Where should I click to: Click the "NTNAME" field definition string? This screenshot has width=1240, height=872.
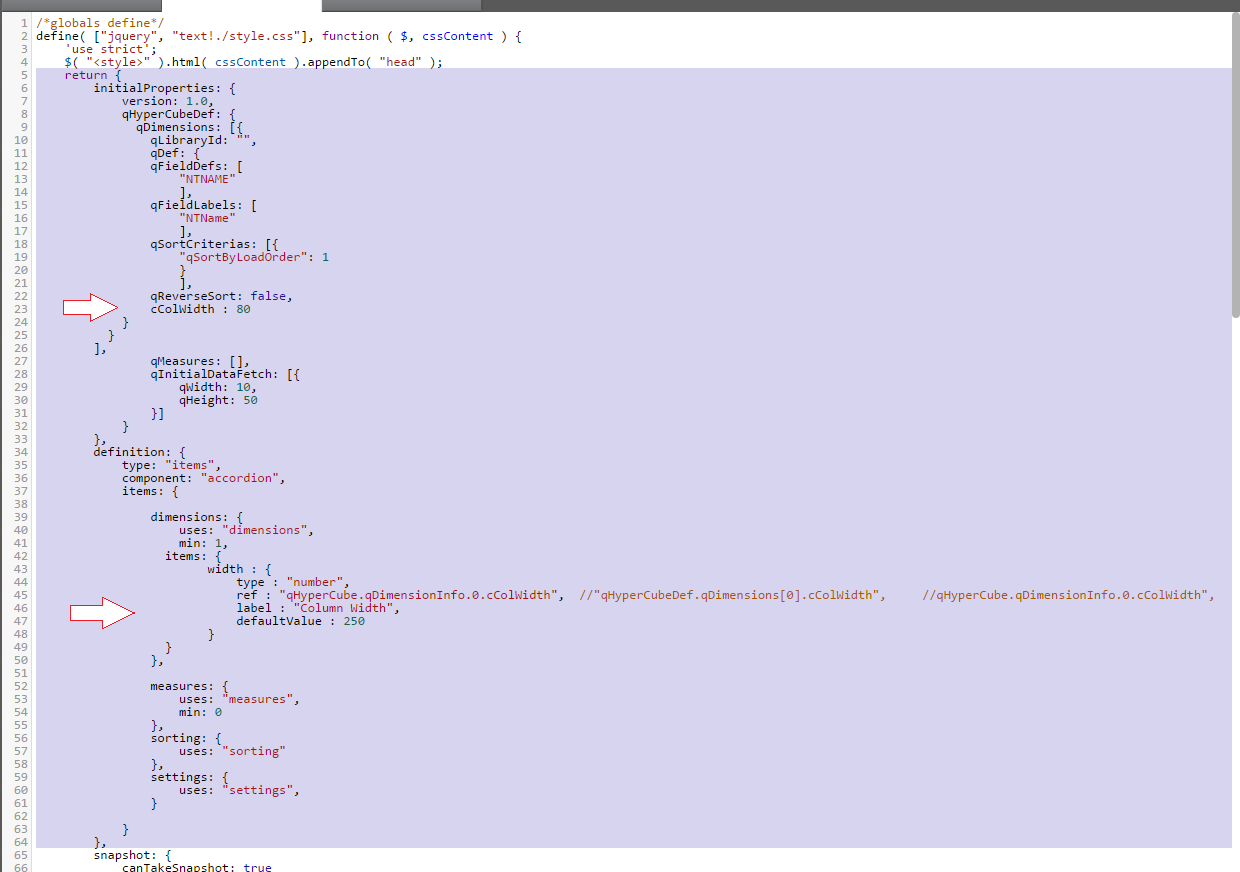pyautogui.click(x=207, y=179)
